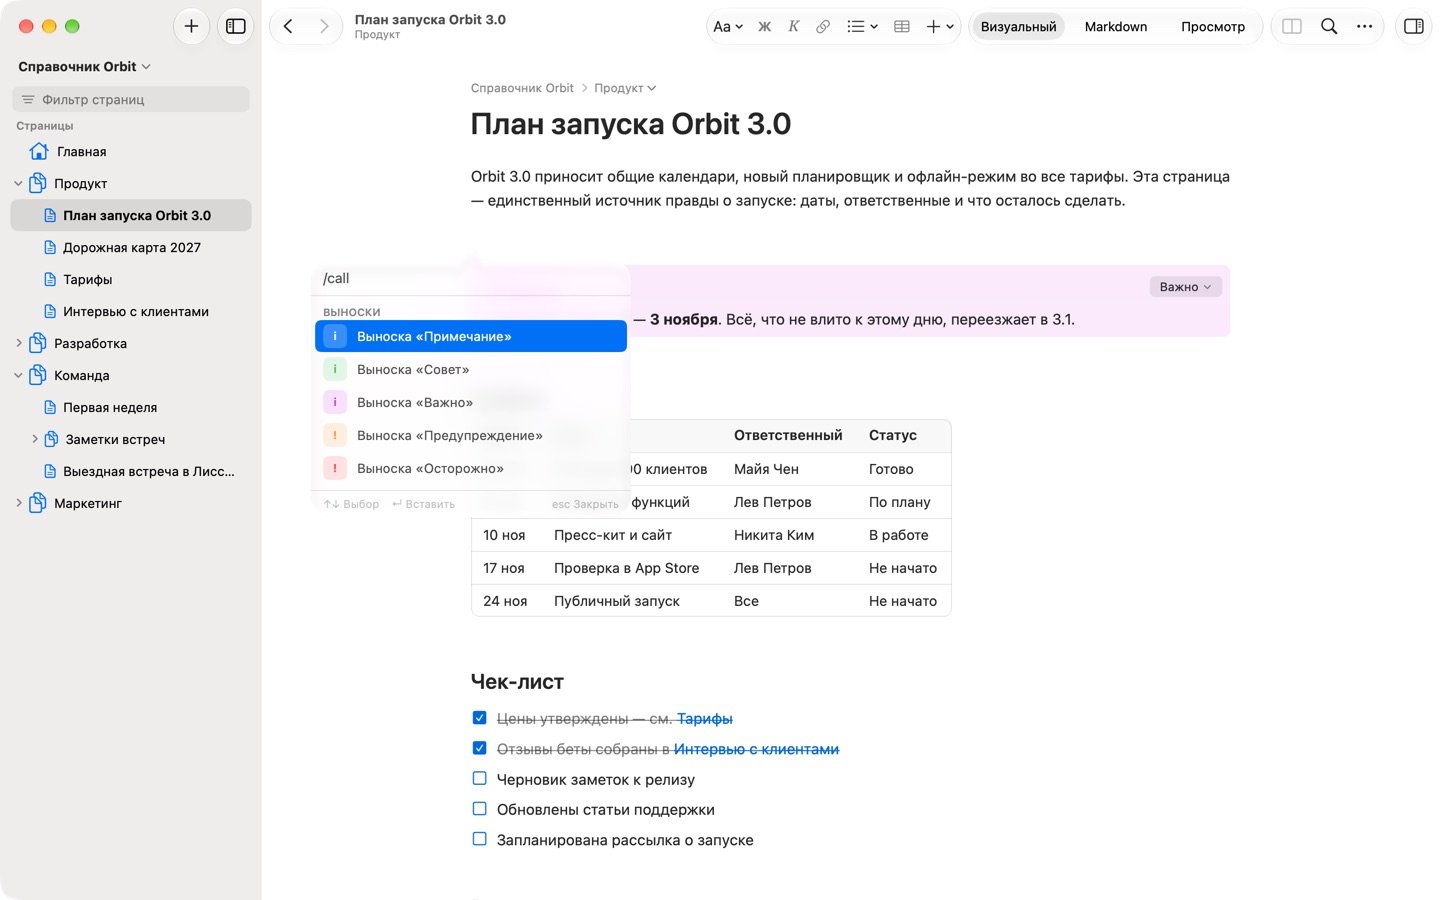
Task: Go forward with the right arrow
Action: (x=324, y=27)
